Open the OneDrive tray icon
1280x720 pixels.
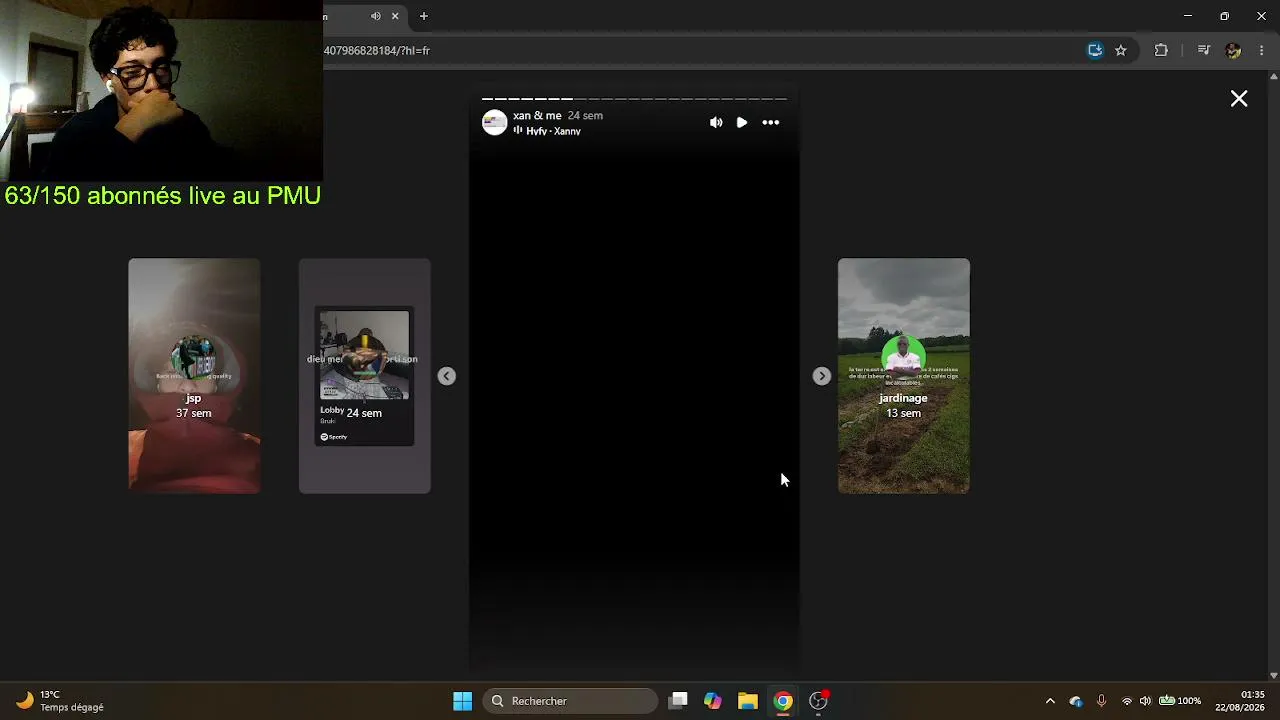coord(1076,701)
